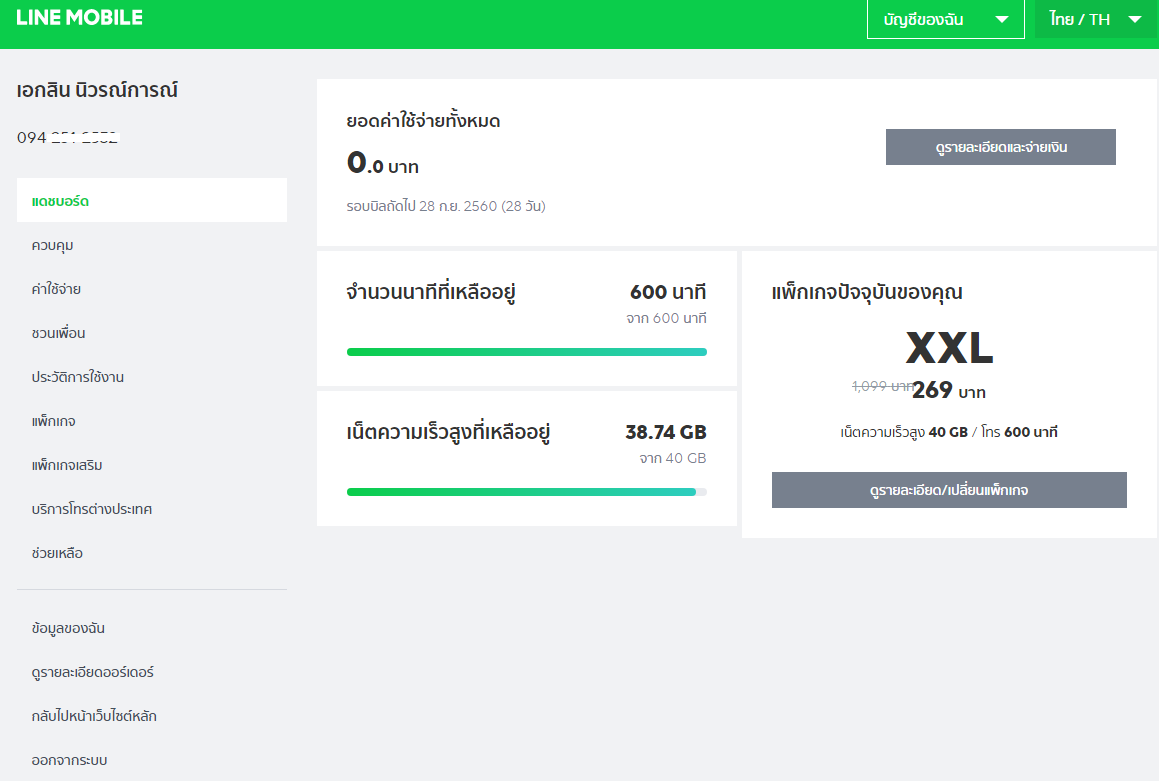1159x781 pixels.
Task: Click the phone number starting 094
Action: tap(68, 137)
